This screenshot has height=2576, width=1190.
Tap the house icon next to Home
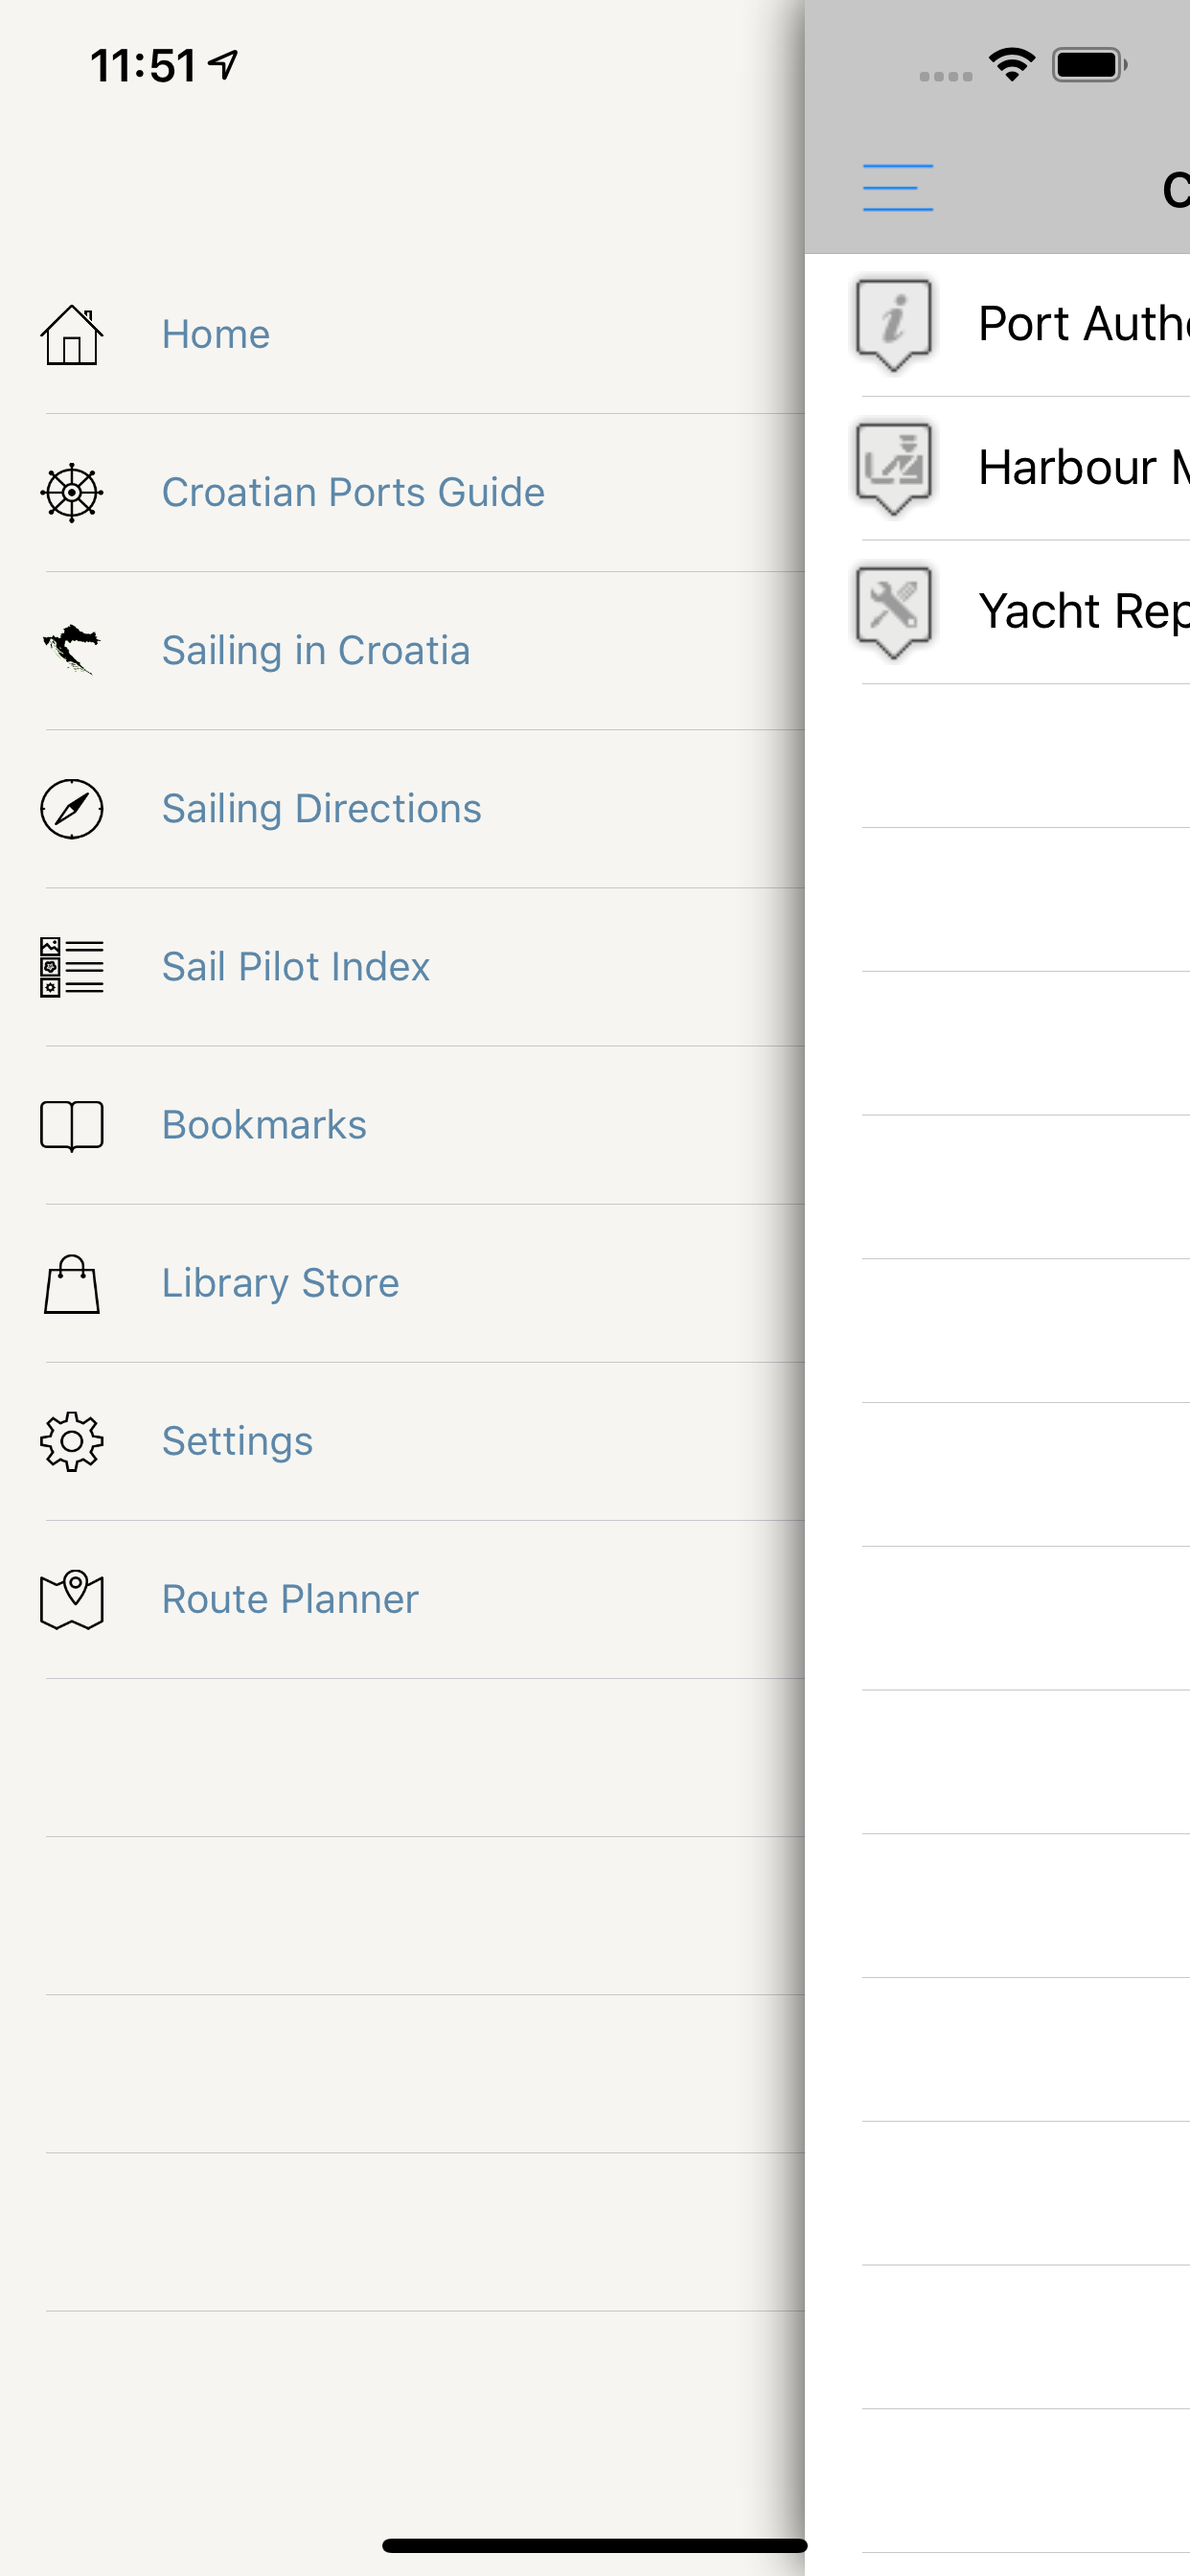pyautogui.click(x=71, y=334)
